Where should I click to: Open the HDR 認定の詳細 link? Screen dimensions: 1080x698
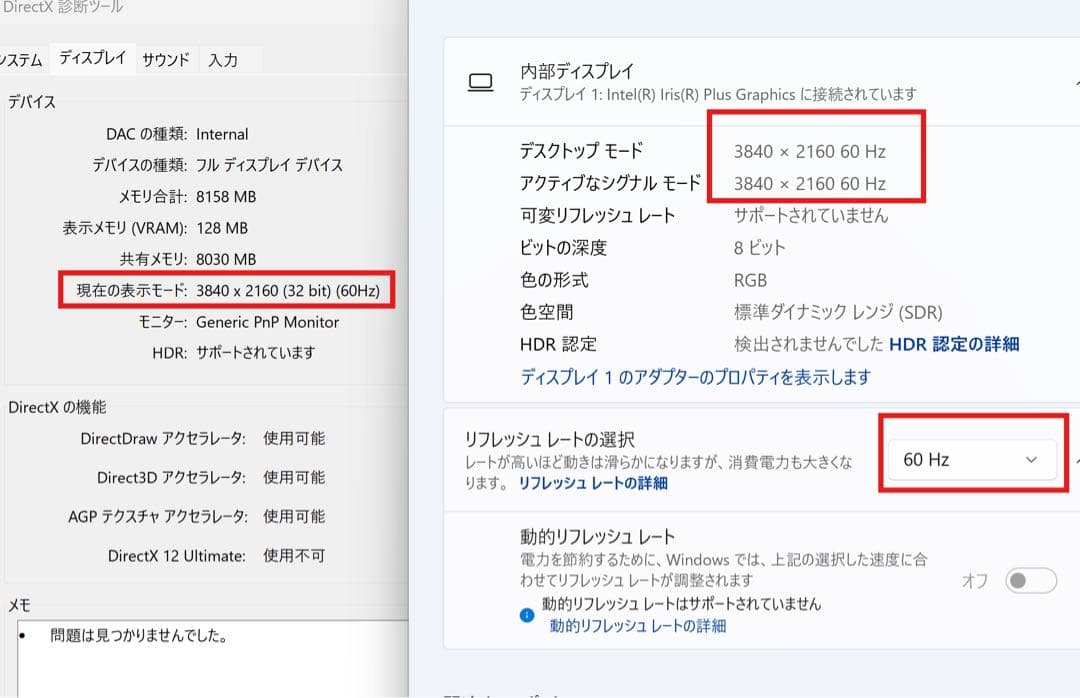pyautogui.click(x=957, y=344)
